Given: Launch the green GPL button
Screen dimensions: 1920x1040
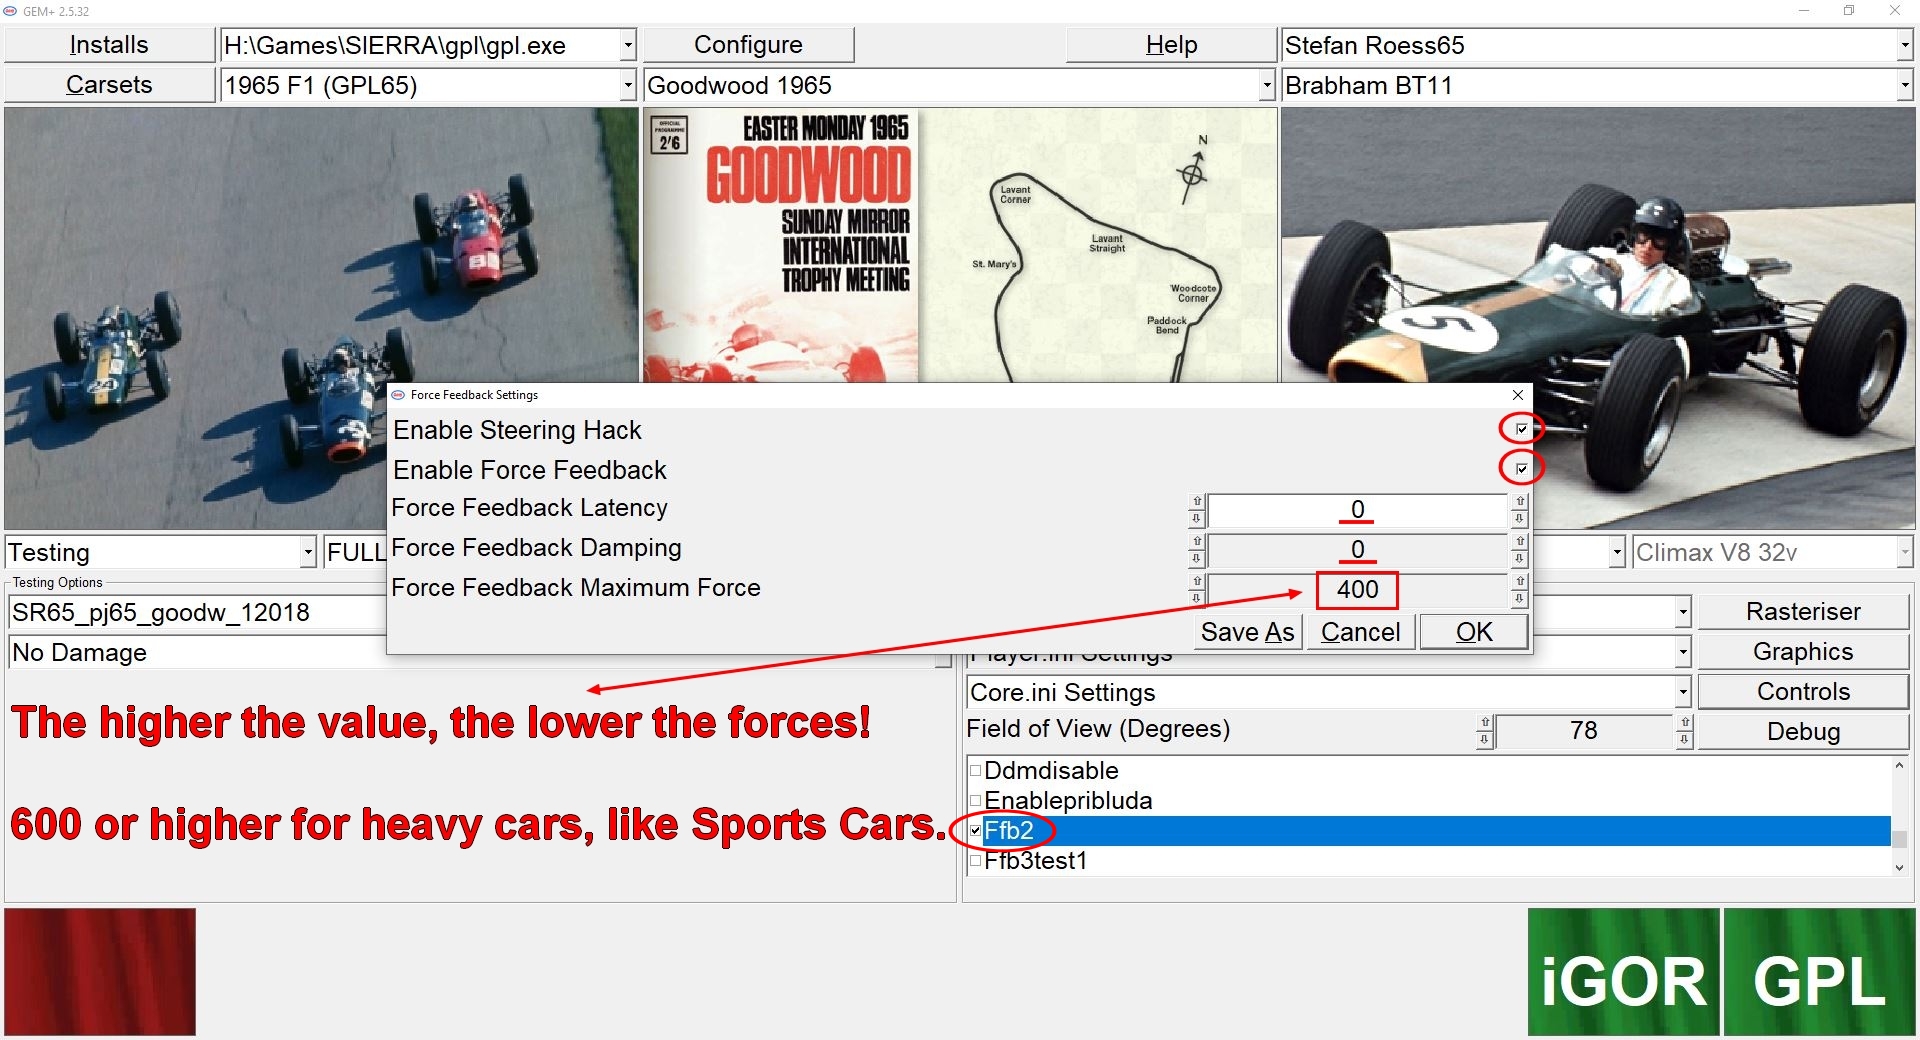Looking at the screenshot, I should (x=1818, y=972).
